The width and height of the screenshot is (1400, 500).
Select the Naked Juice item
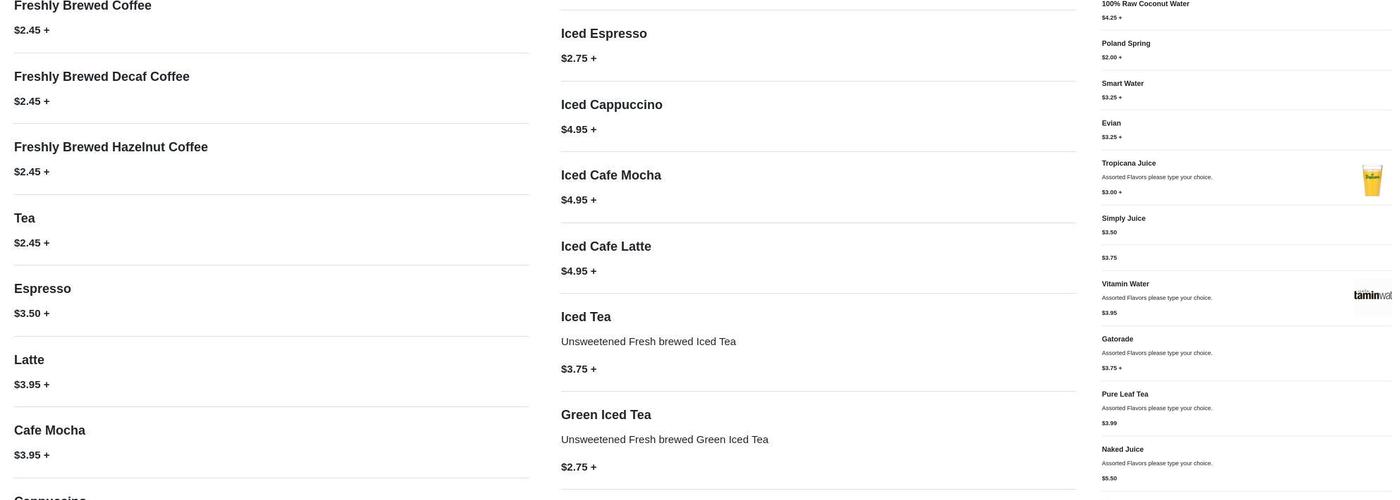coord(1123,450)
